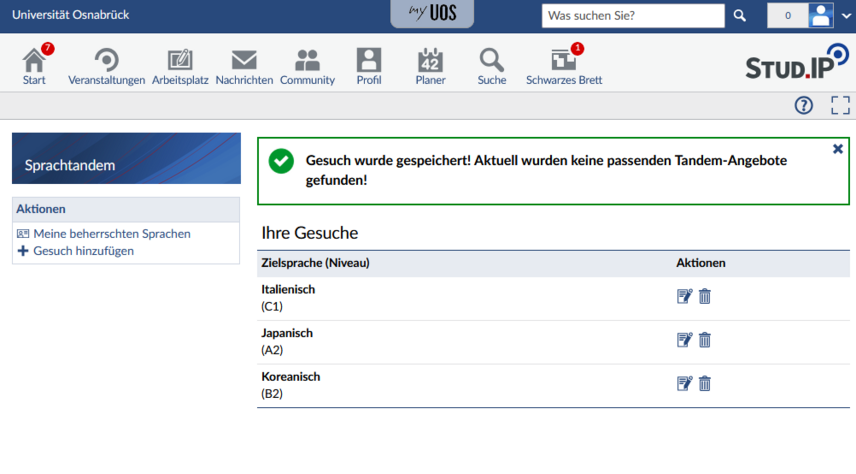Open the Profil menu item
Viewport: 856px width, 474px height.
pos(369,62)
